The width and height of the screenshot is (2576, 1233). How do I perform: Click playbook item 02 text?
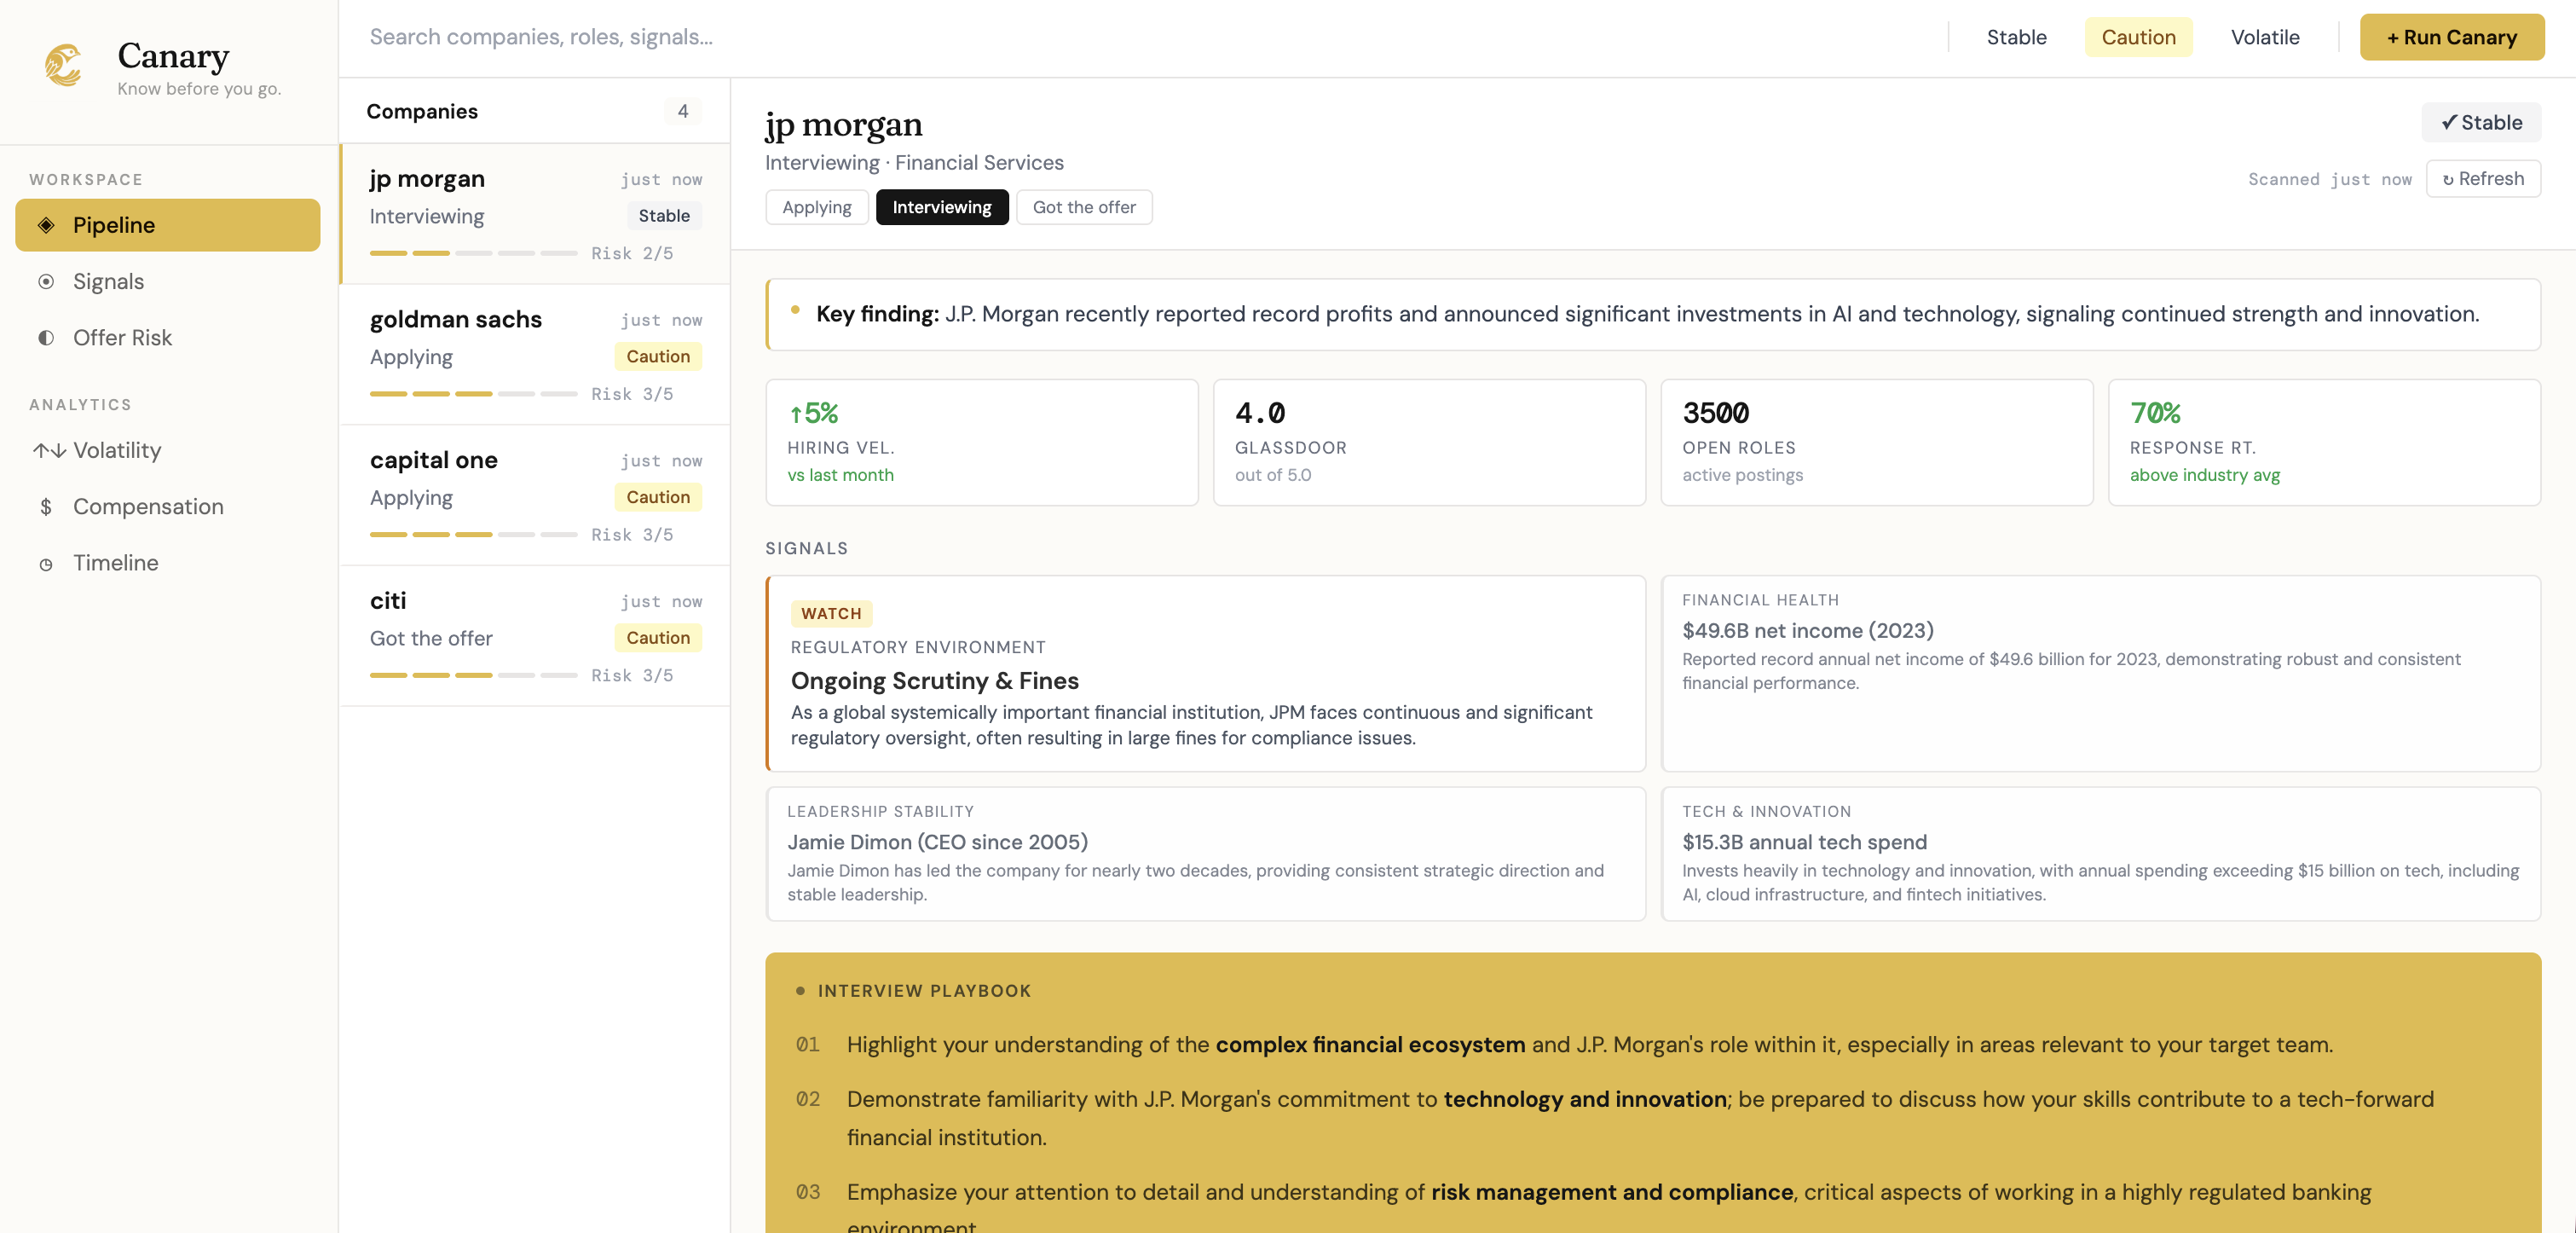tap(1640, 1118)
